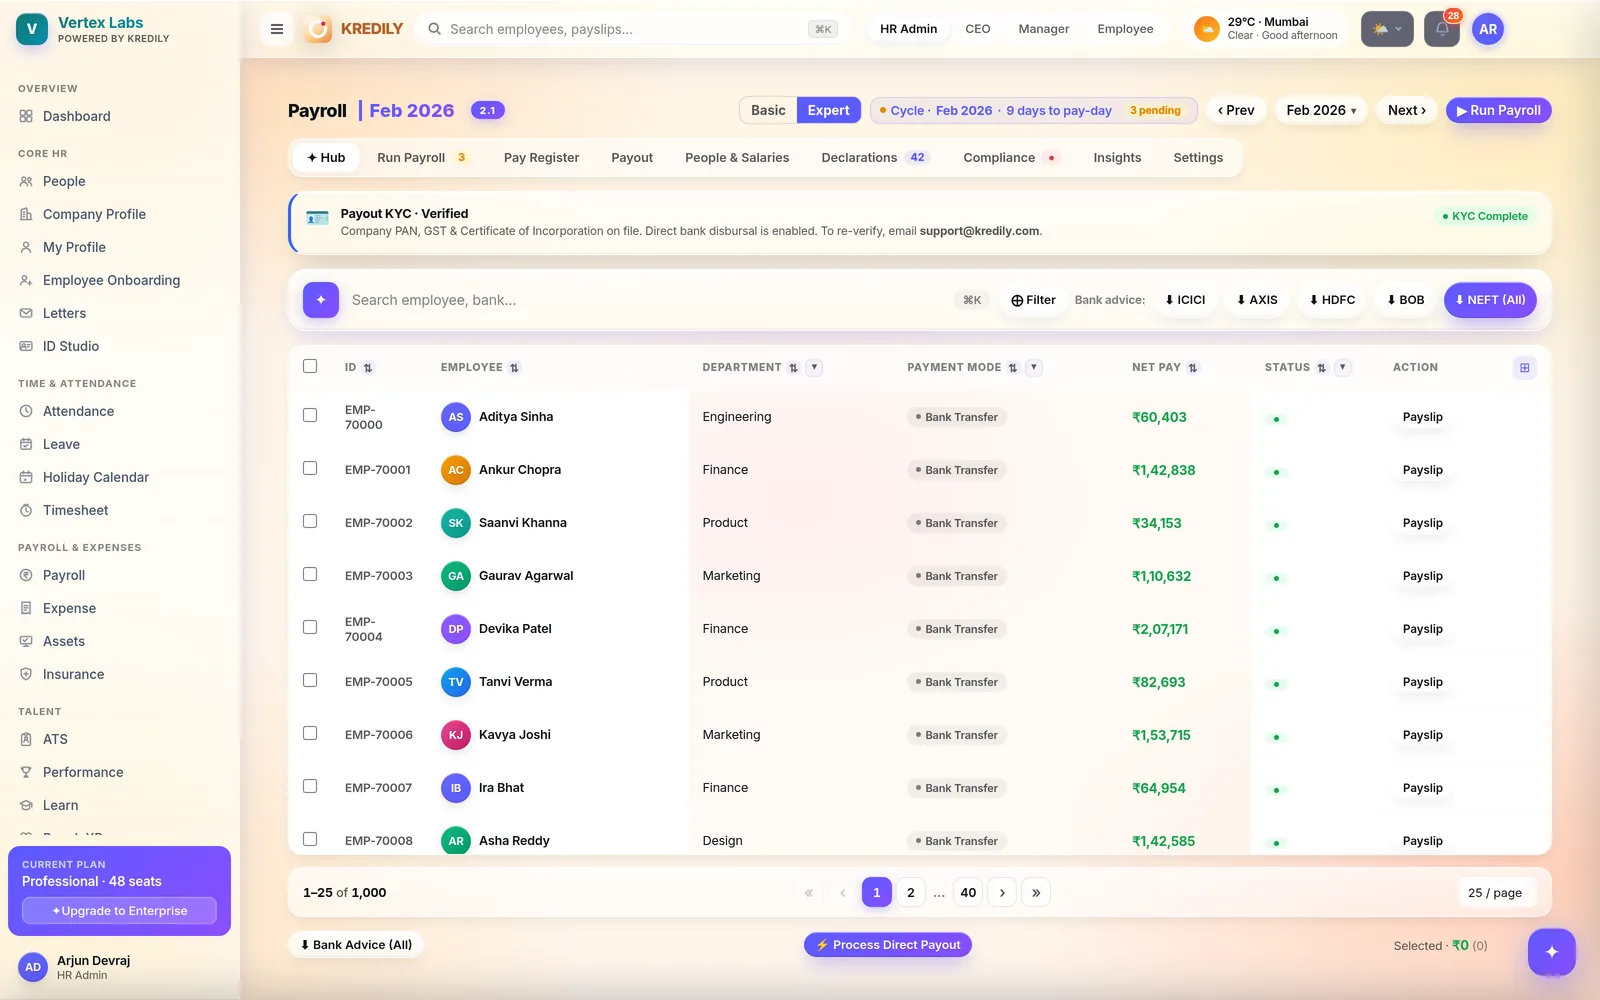Open the column chooser grid icon
Screen dimensions: 1600x1000
tap(1525, 367)
